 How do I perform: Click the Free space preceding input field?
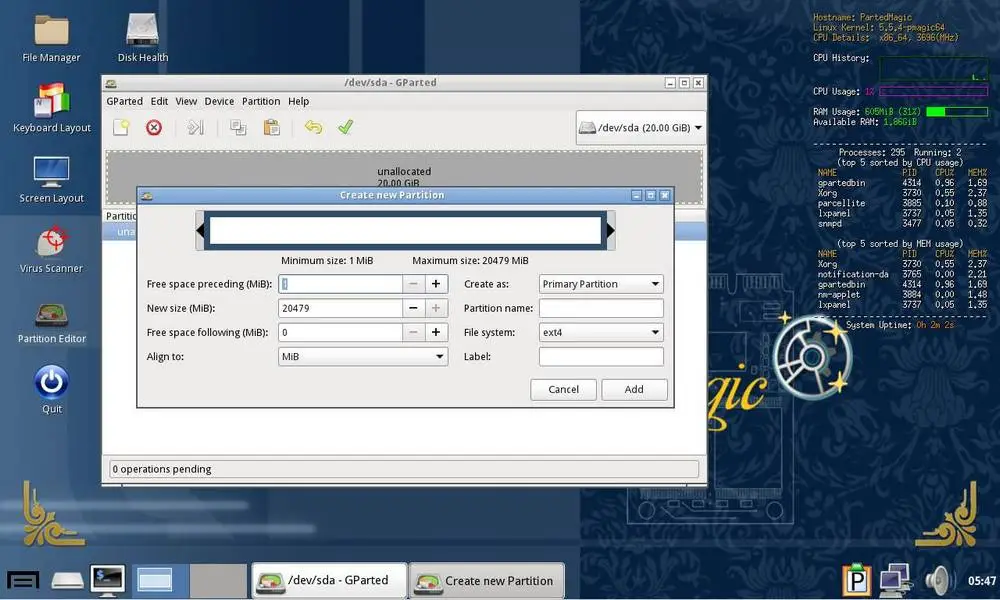pos(341,284)
